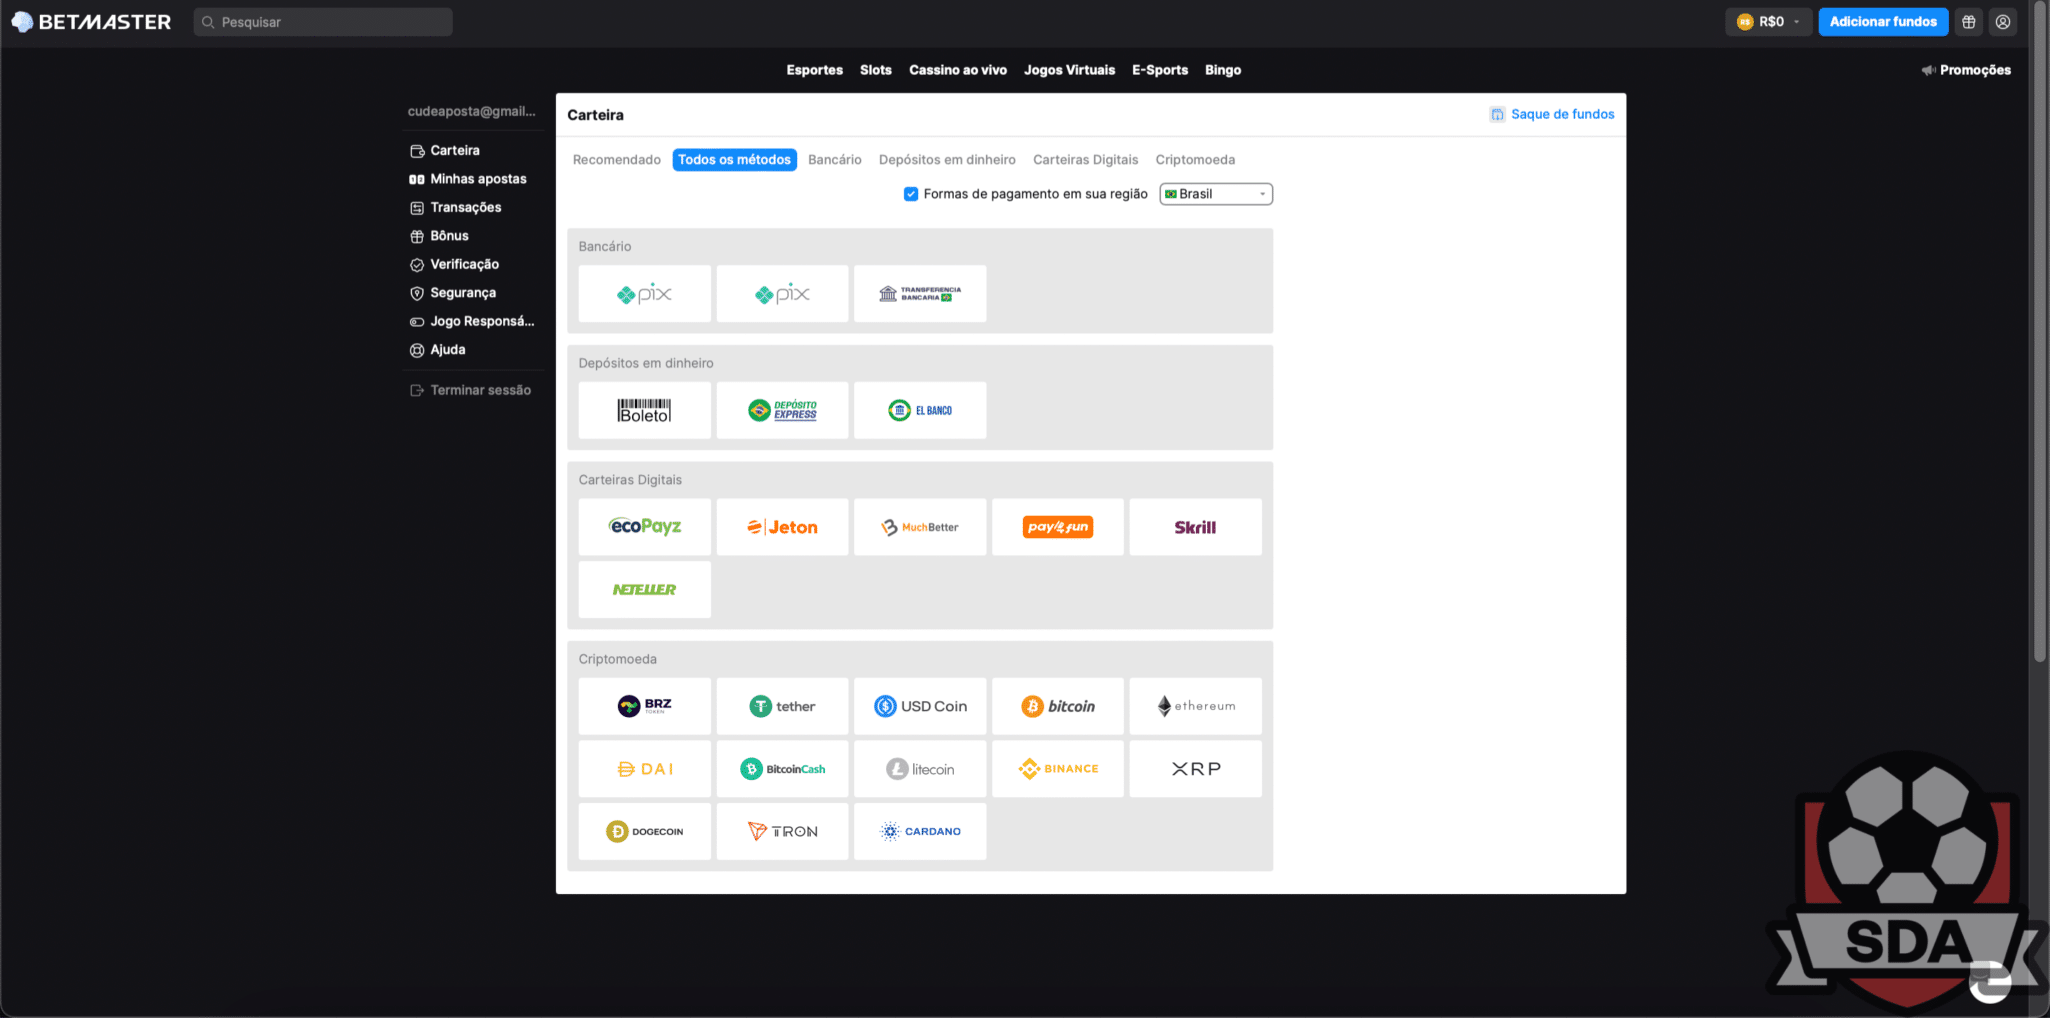Screen dimensions: 2050x1018
Task: Pick the Dogecoin crypto tile
Action: coord(645,831)
